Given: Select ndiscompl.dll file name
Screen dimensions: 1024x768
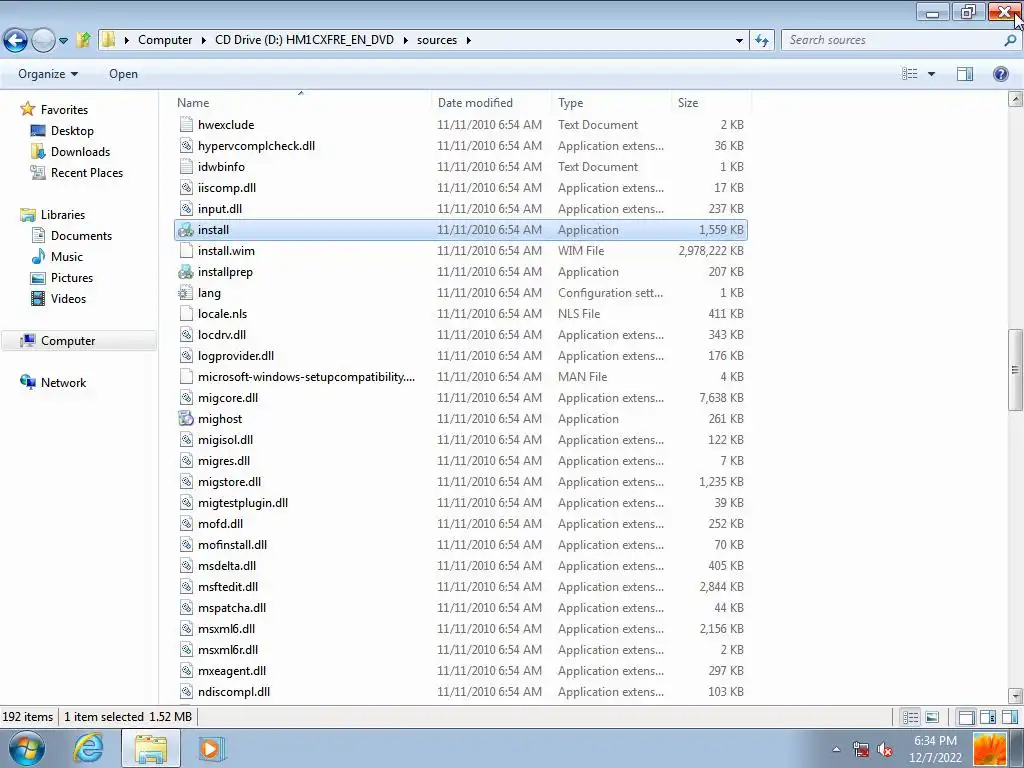Looking at the screenshot, I should [234, 692].
